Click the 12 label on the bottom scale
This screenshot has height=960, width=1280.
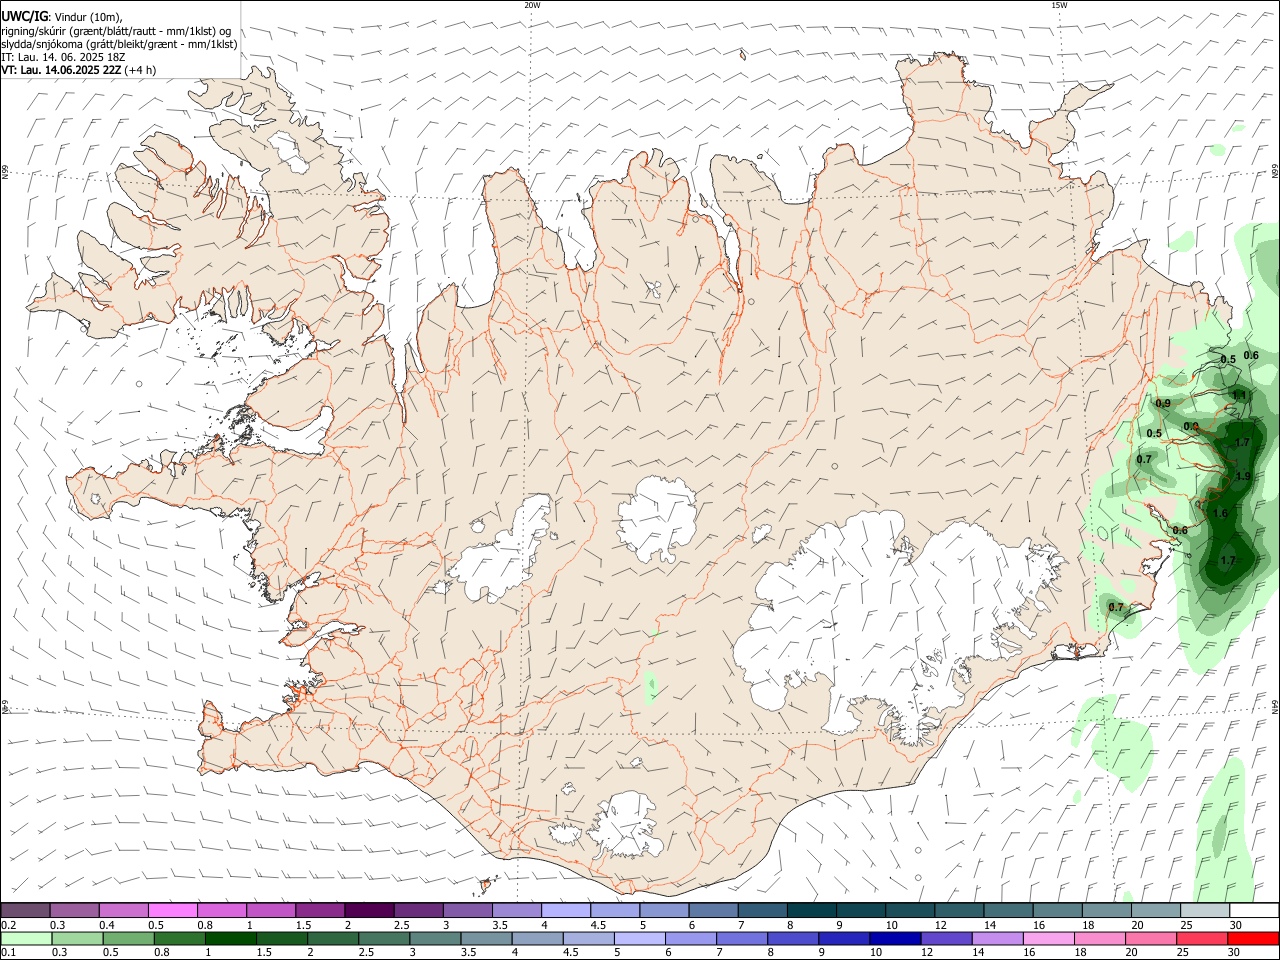coord(926,953)
